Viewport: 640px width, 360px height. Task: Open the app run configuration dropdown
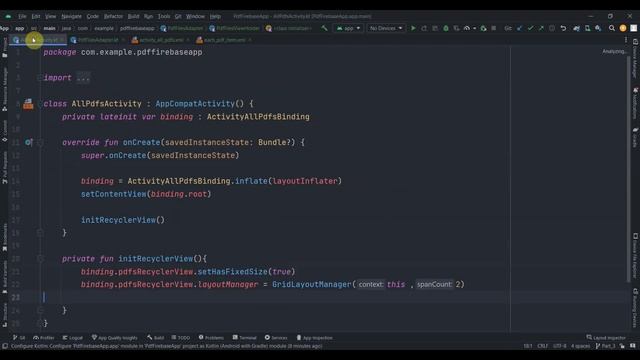348,28
